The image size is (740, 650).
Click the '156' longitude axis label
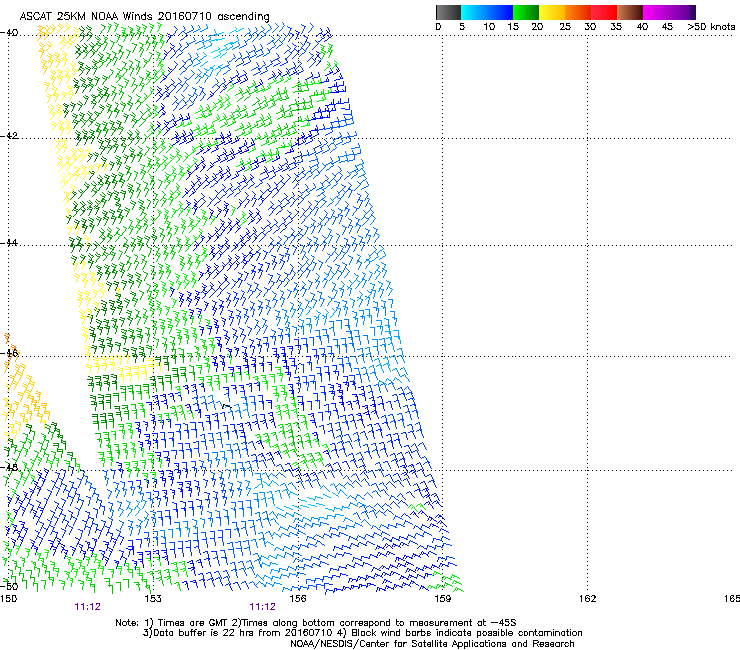coord(298,599)
